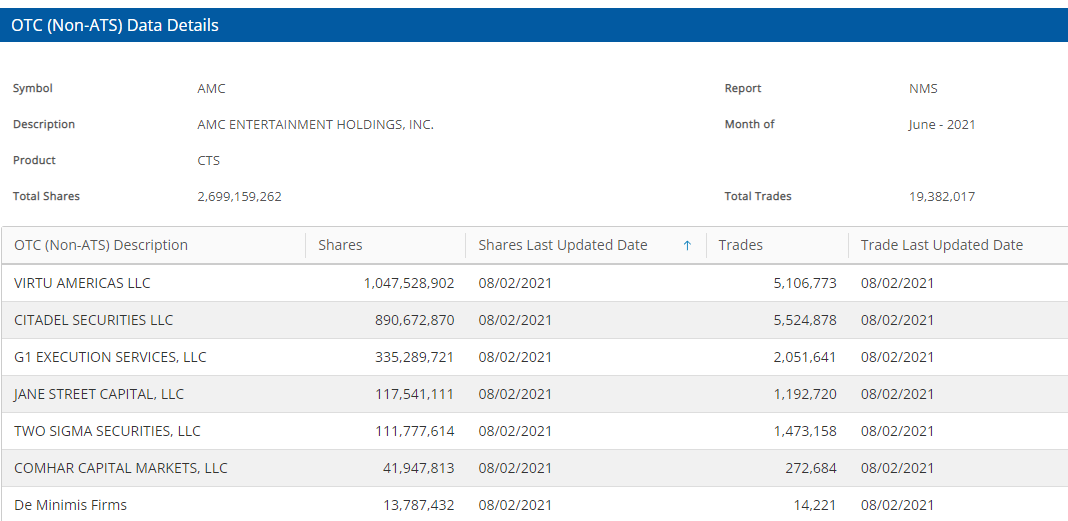This screenshot has width=1068, height=521.
Task: Click shares value 117,541,111
Action: [414, 394]
